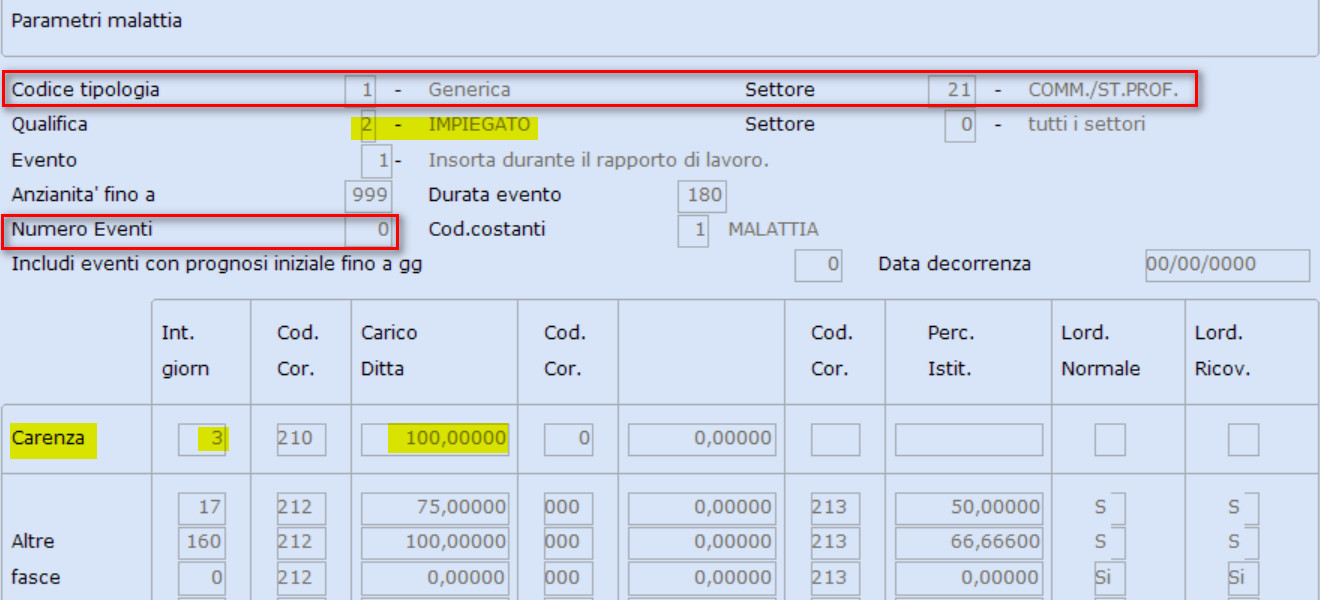The width and height of the screenshot is (1320, 600).
Task: Click the Int. giorn column header
Action: (x=186, y=350)
